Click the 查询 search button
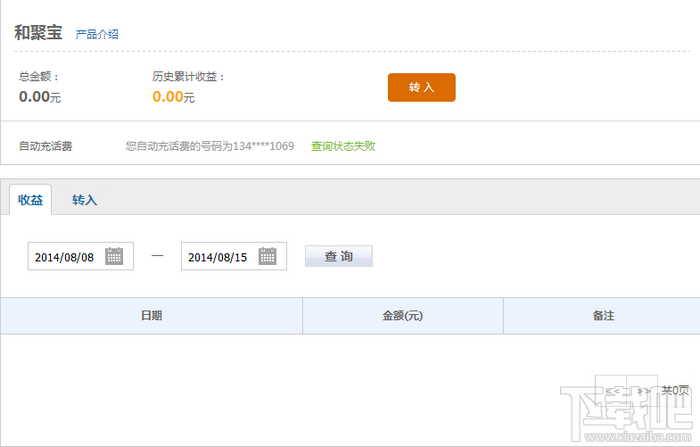700x447 pixels. 338,256
